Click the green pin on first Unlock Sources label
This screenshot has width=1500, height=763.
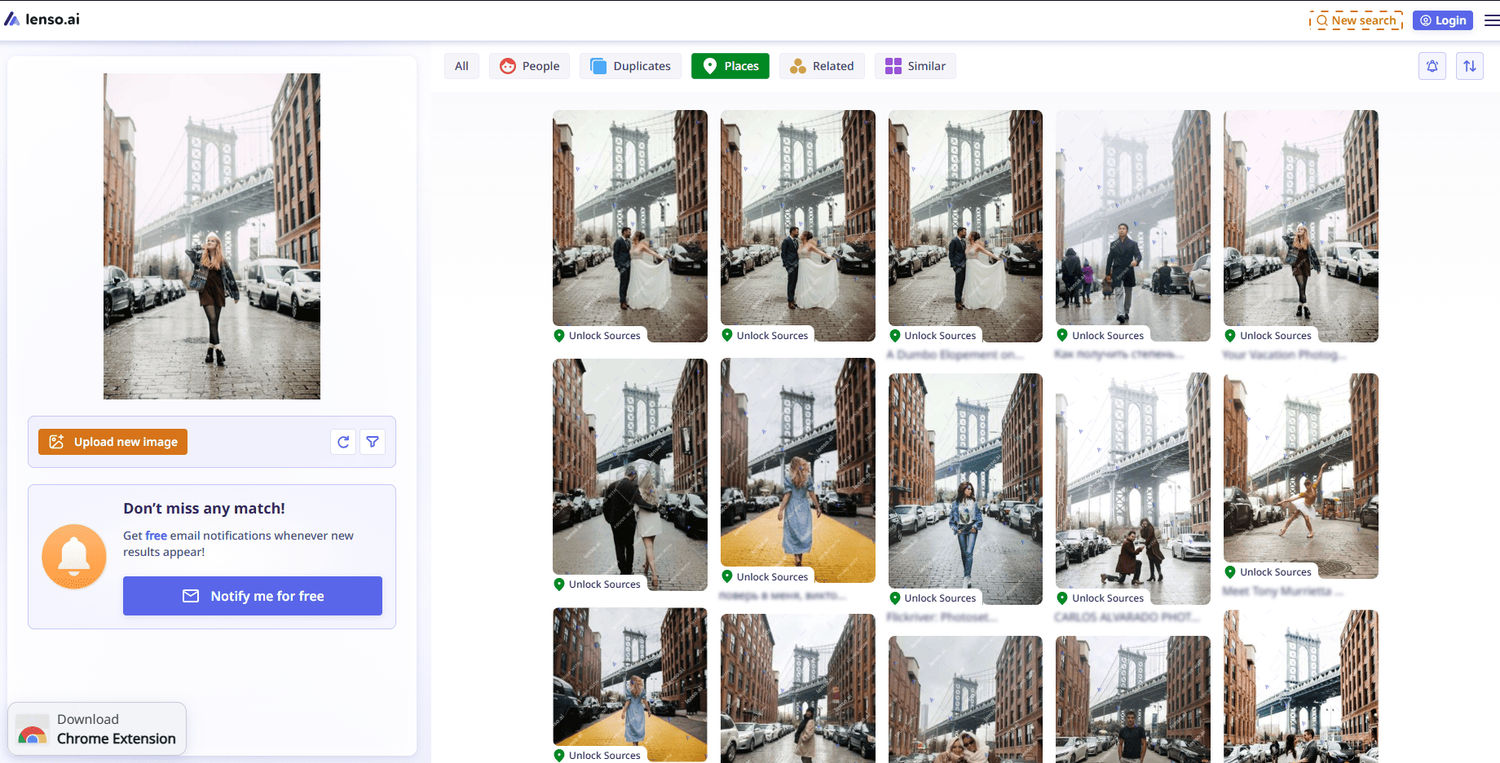click(561, 335)
